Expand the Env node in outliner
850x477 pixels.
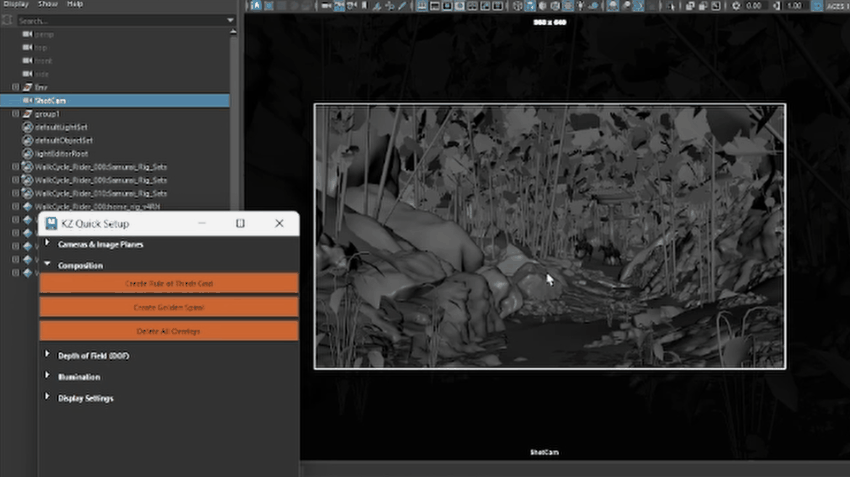pos(15,88)
